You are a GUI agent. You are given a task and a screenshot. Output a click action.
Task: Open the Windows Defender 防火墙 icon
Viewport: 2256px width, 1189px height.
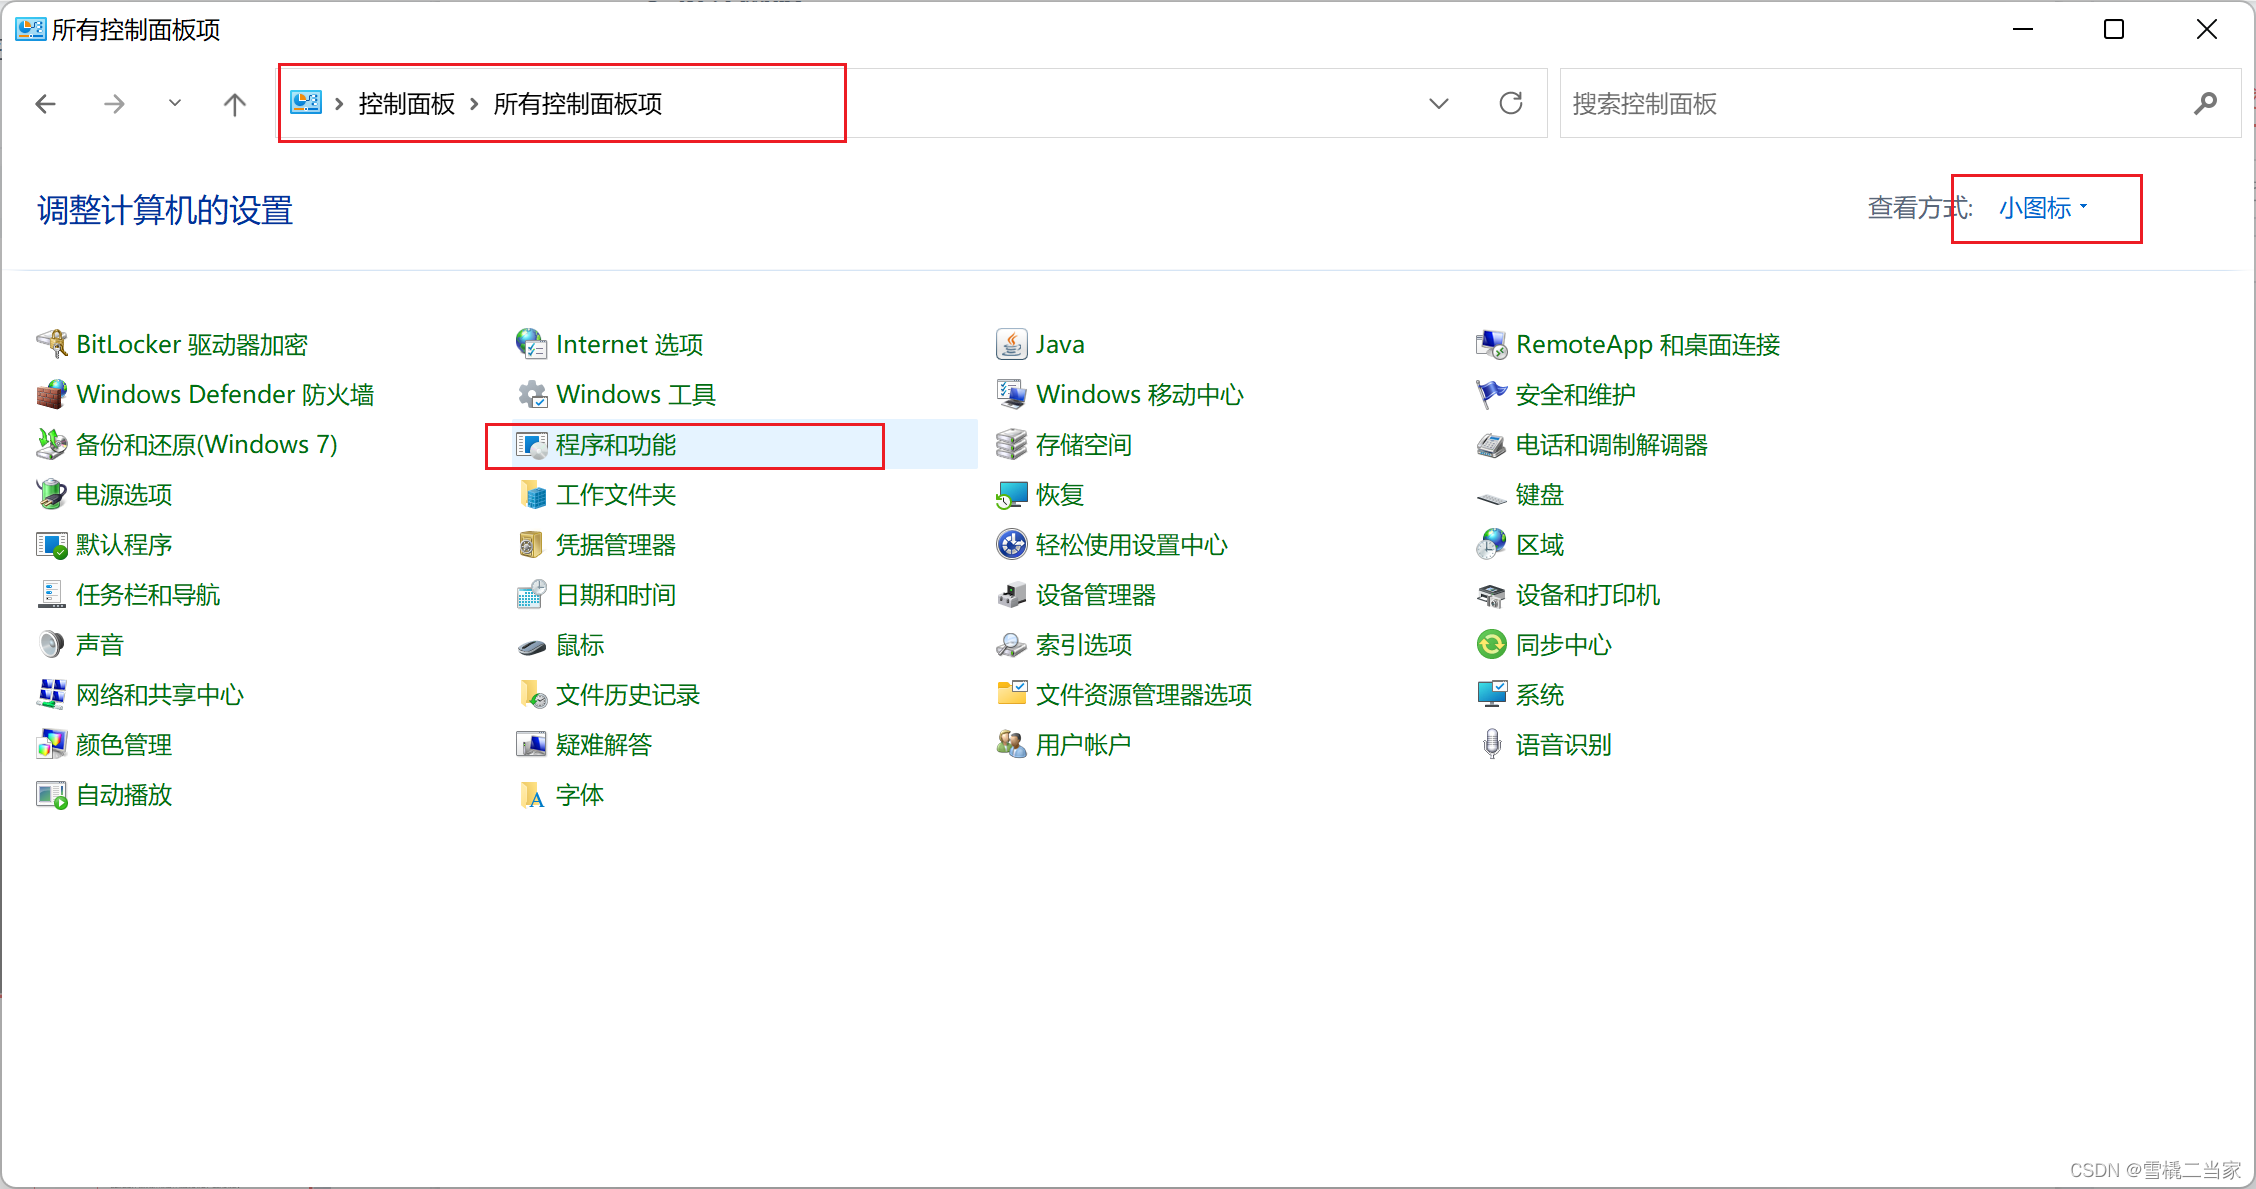[52, 394]
